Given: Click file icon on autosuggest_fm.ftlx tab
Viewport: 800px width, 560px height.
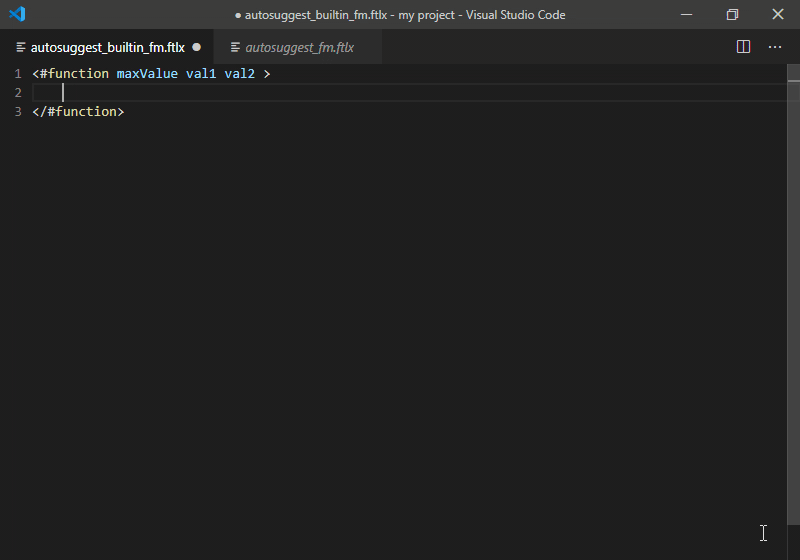Looking at the screenshot, I should coord(235,47).
